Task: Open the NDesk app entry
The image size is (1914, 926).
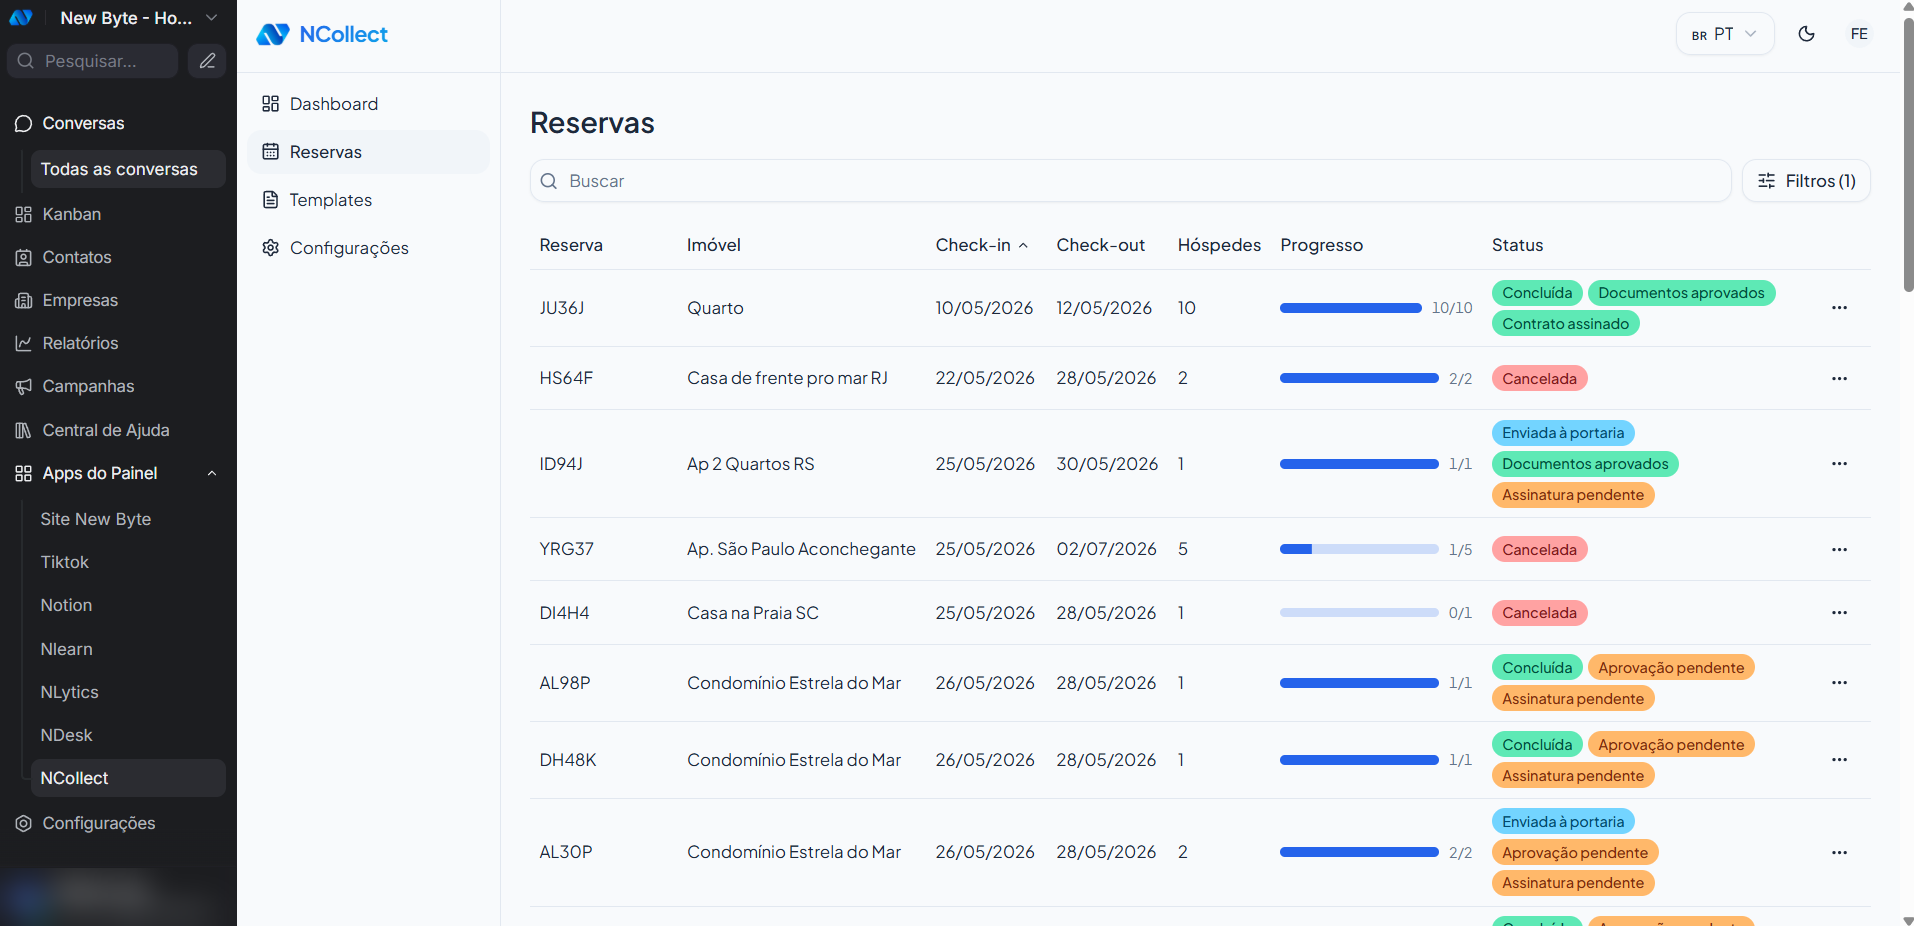Action: click(67, 736)
